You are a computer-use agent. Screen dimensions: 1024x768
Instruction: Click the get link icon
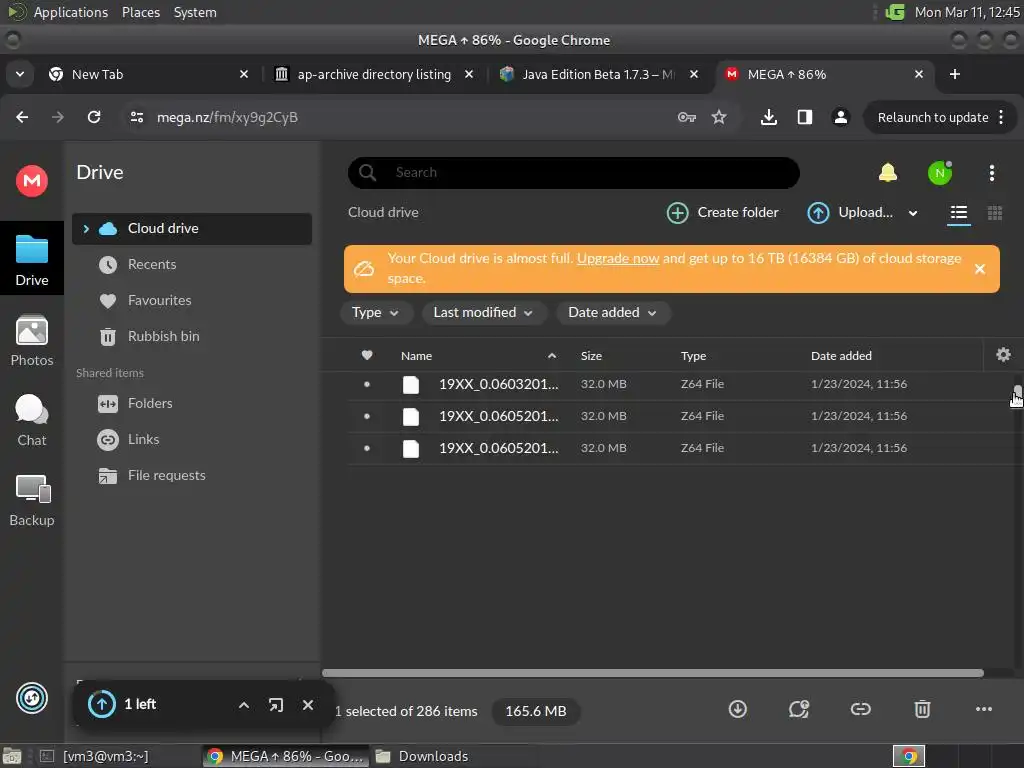pos(861,709)
